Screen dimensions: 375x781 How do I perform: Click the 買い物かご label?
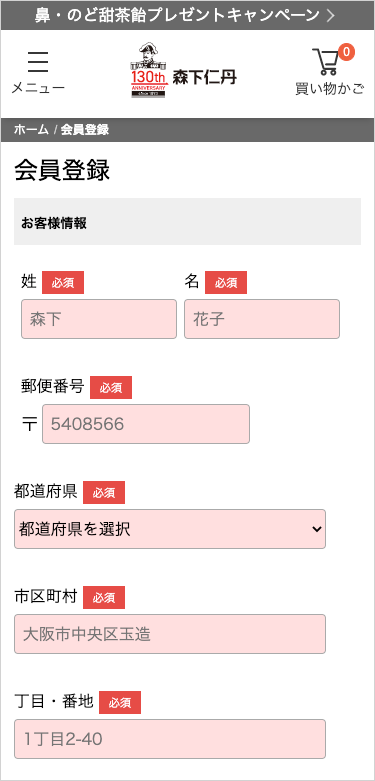point(330,89)
